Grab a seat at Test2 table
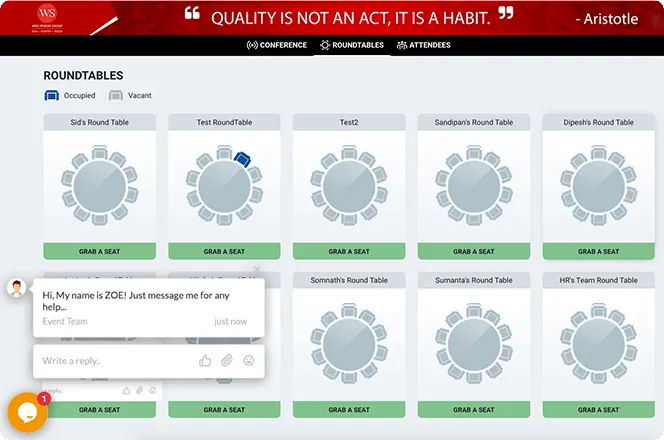 click(349, 251)
